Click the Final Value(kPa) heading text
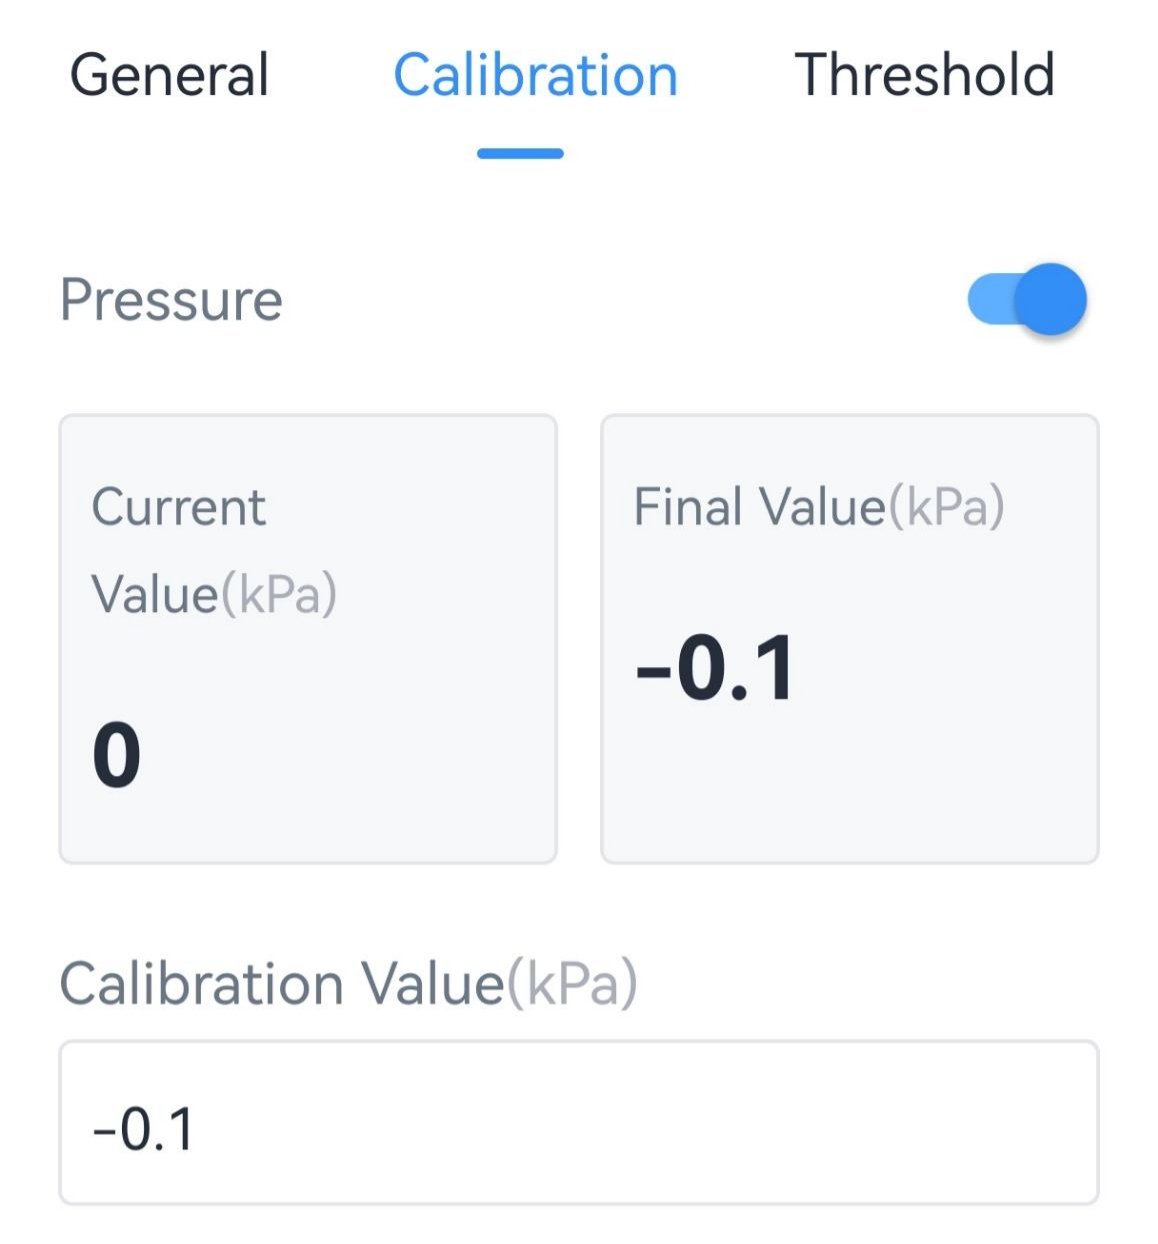The height and width of the screenshot is (1244, 1158). pos(818,506)
